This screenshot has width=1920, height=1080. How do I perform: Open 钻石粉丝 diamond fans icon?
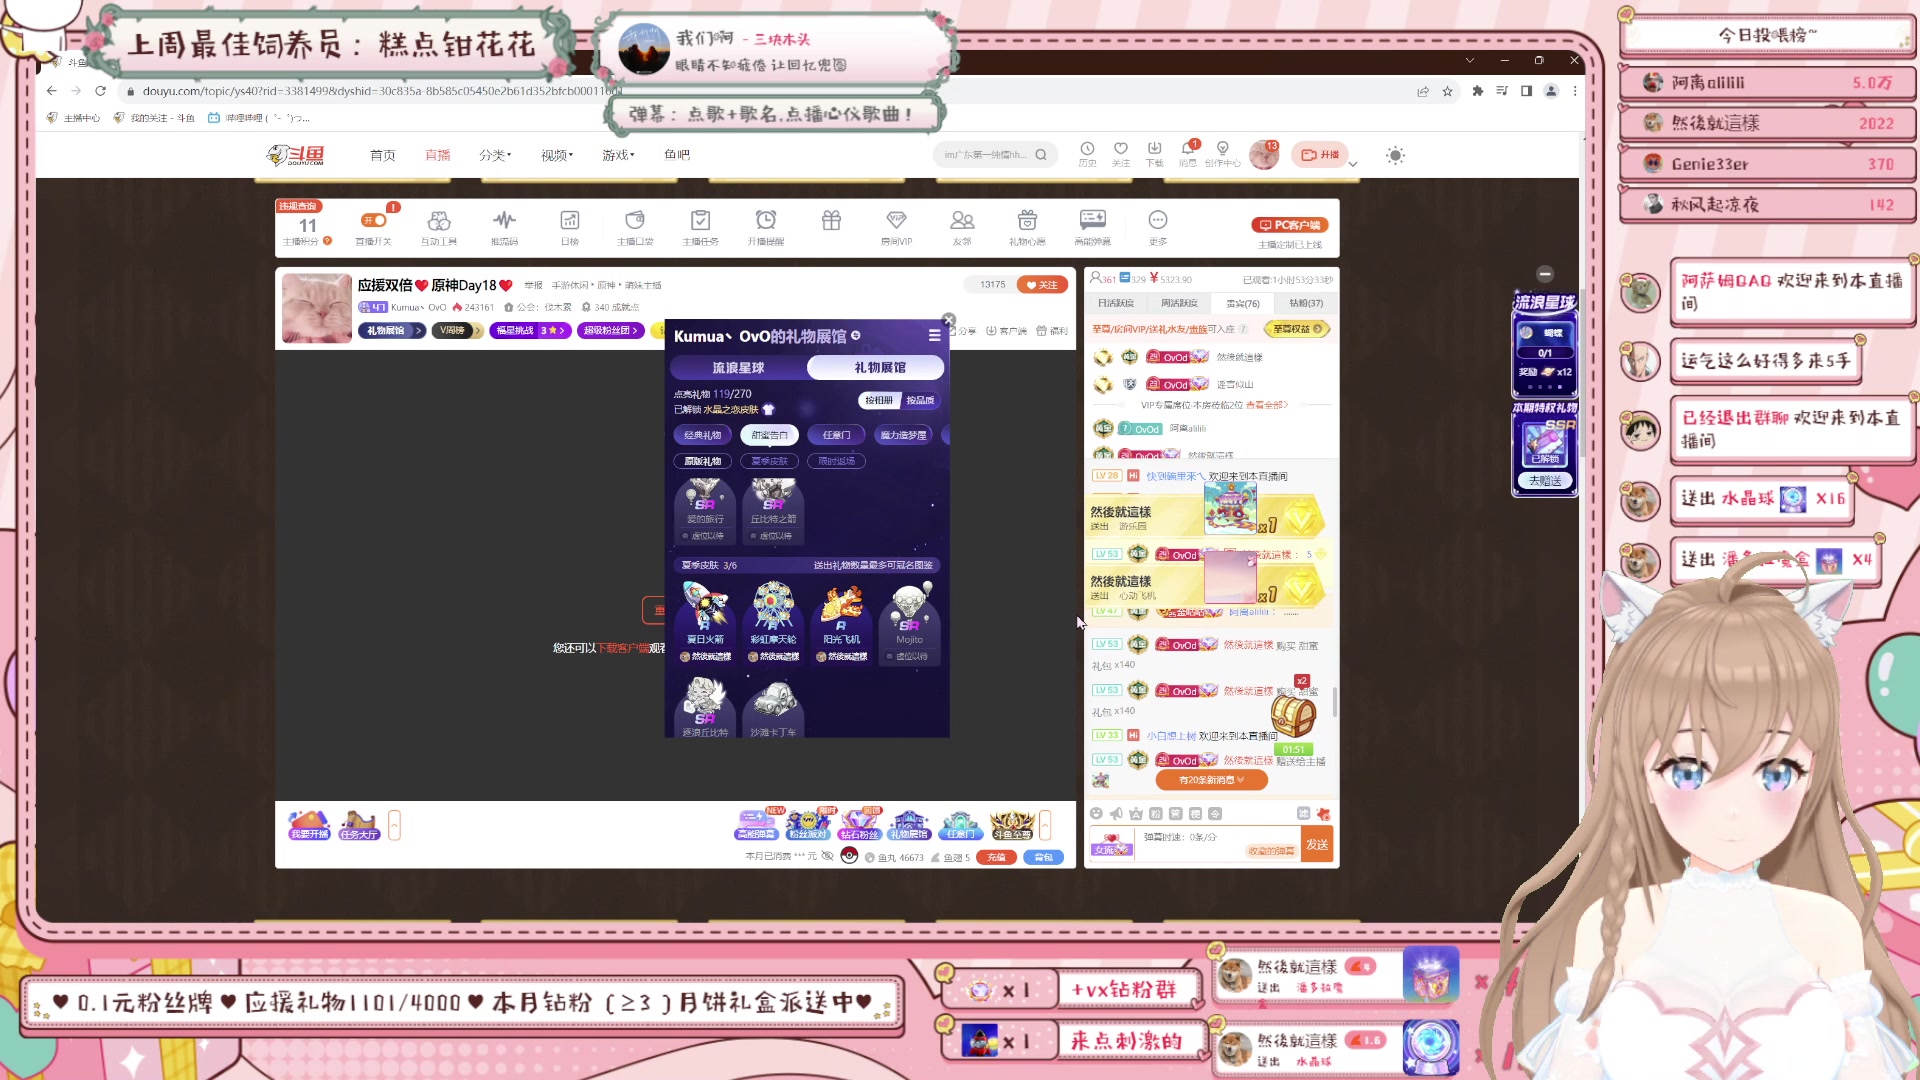coord(859,825)
